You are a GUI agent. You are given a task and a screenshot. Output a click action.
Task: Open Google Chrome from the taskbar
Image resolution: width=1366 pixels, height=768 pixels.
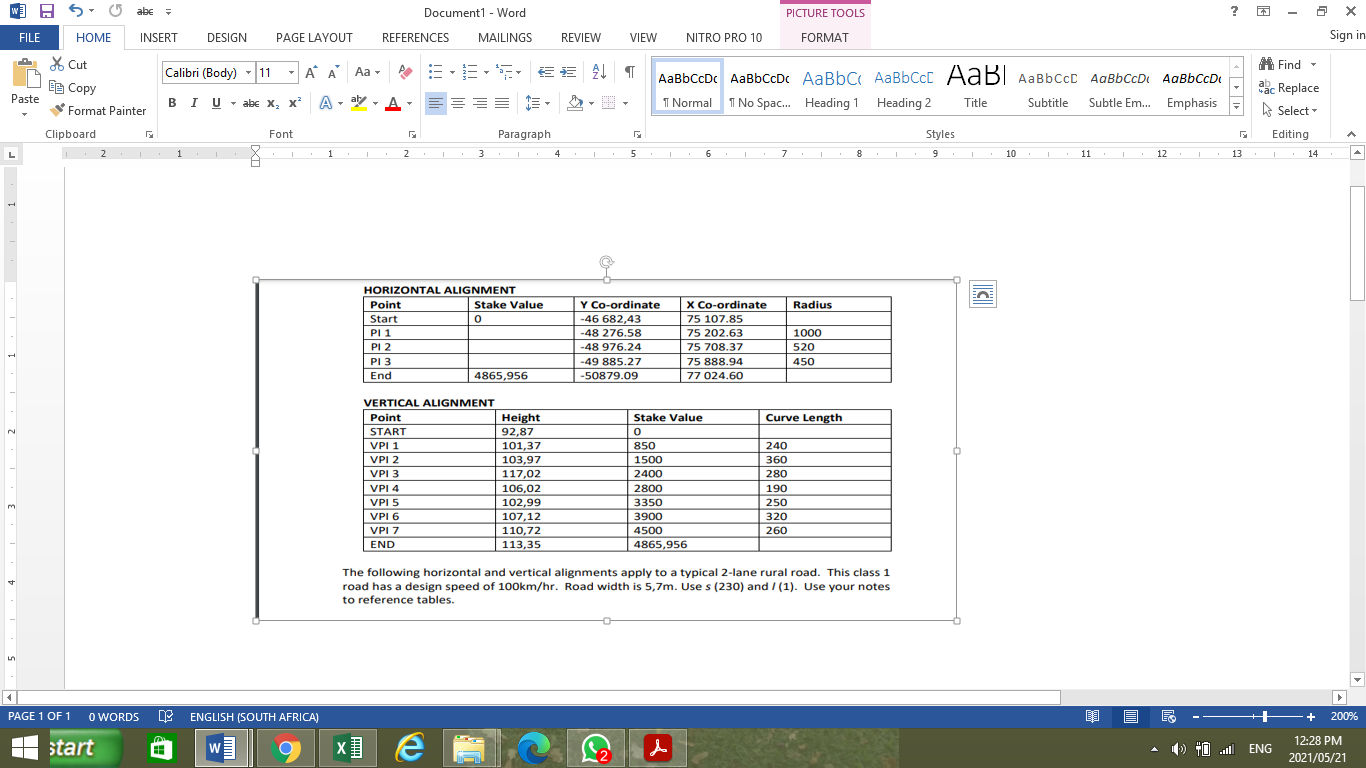pos(285,748)
